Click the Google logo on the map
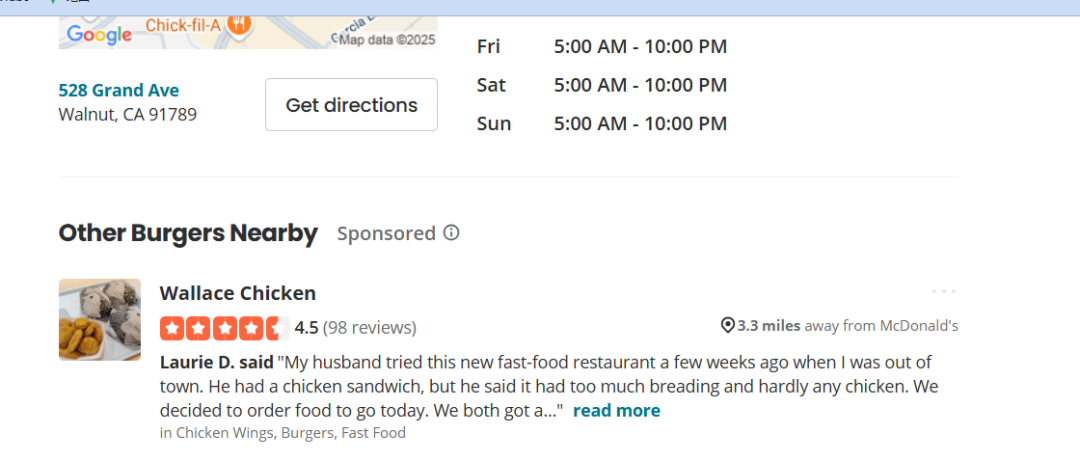1080x461 pixels. (99, 35)
